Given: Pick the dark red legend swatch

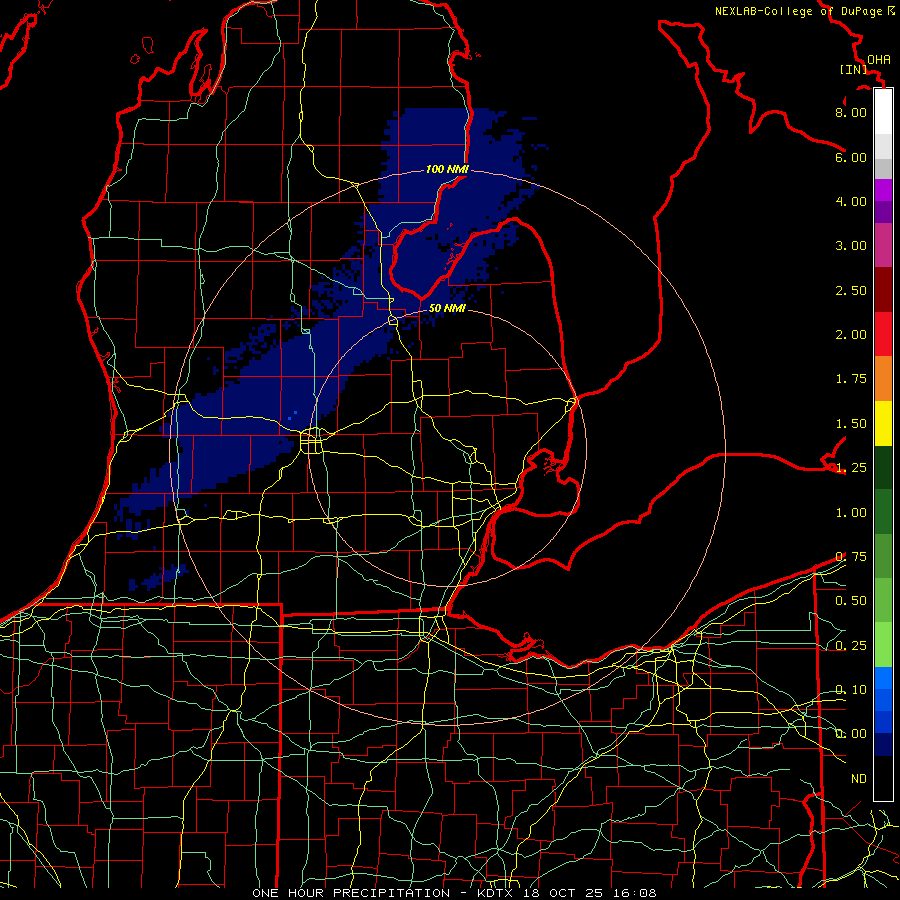Looking at the screenshot, I should pyautogui.click(x=883, y=290).
